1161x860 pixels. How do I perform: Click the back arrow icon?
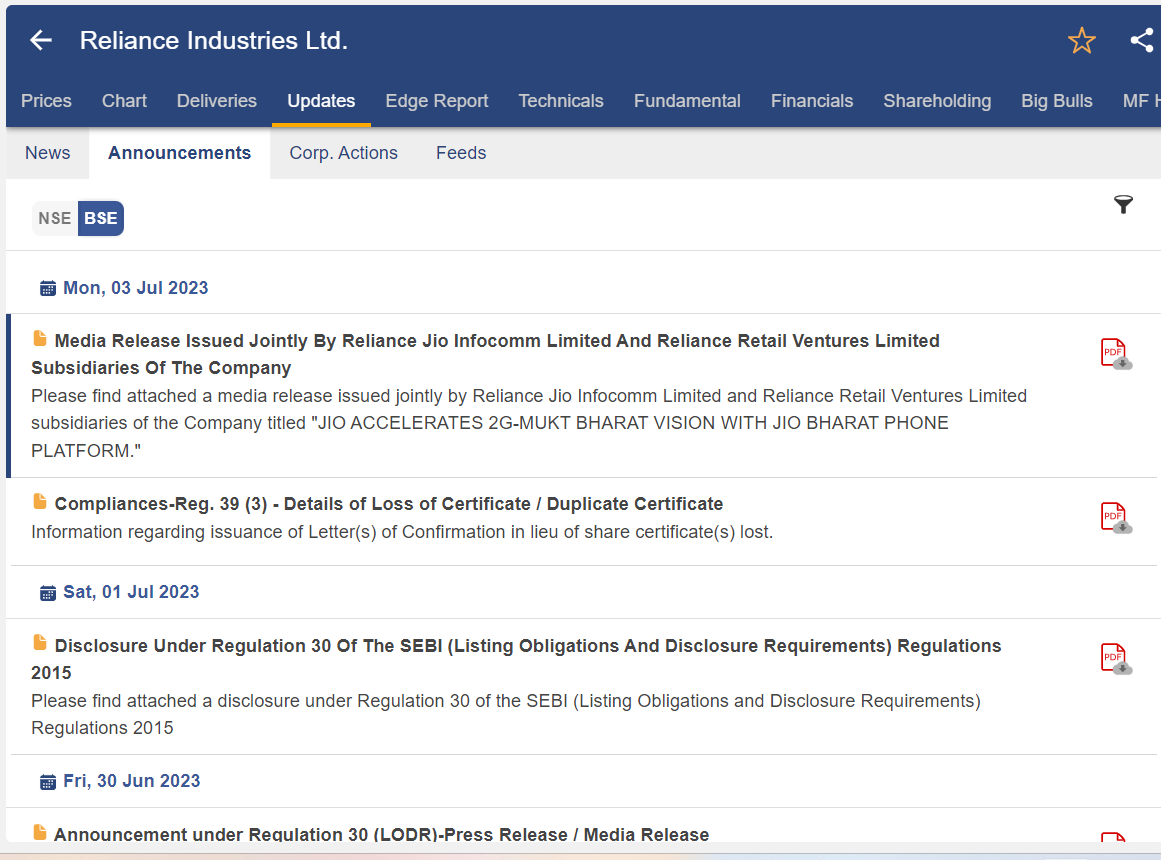[41, 40]
